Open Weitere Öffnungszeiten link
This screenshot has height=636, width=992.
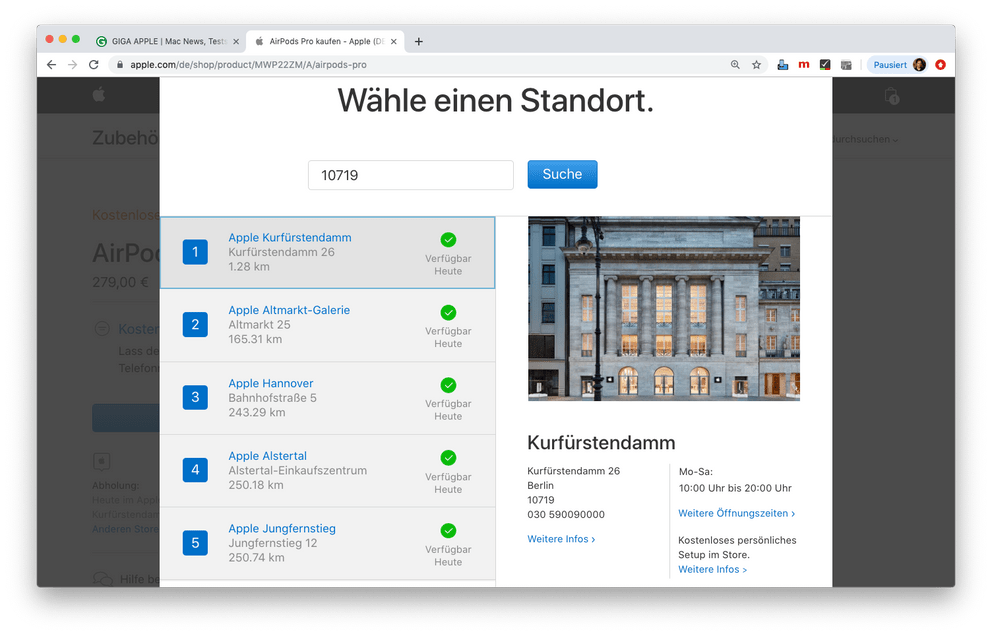pos(736,513)
